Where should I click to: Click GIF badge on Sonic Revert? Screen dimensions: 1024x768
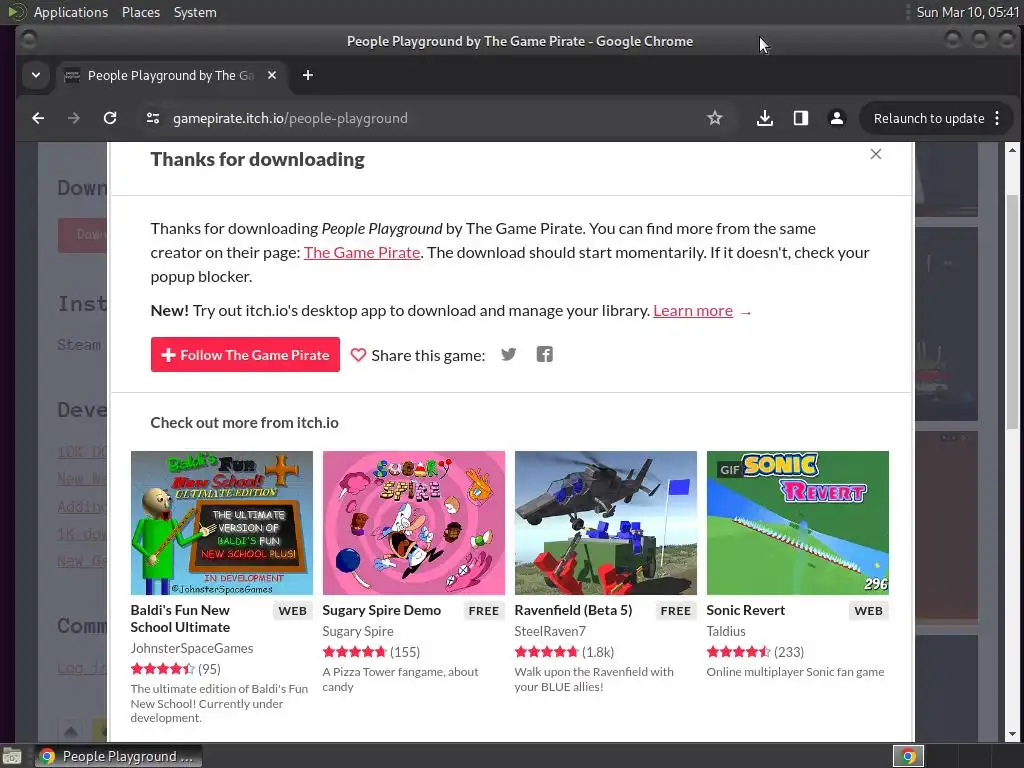pyautogui.click(x=729, y=470)
